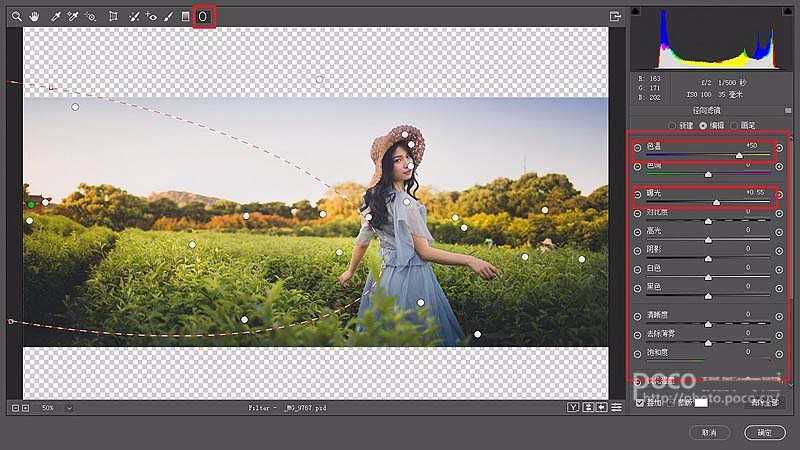Open the 50% zoom level dropdown
Image resolution: width=800 pixels, height=450 pixels.
point(69,408)
